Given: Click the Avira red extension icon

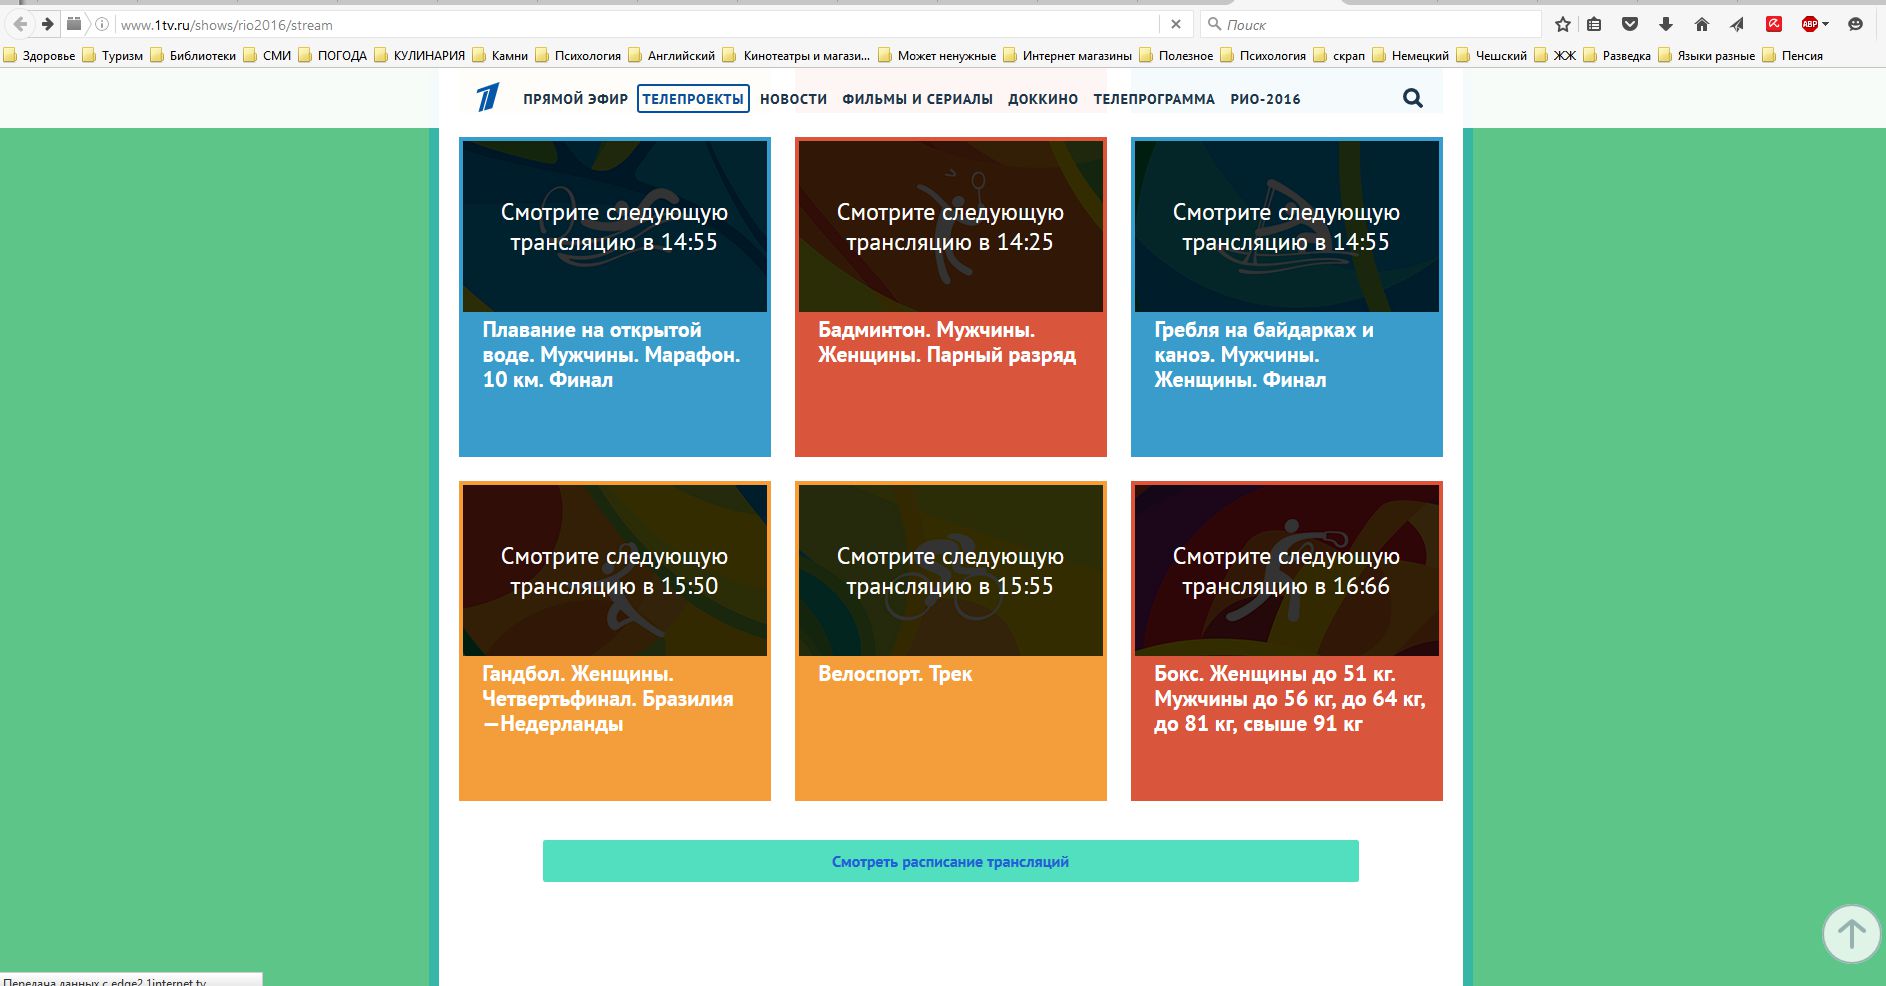Looking at the screenshot, I should pyautogui.click(x=1774, y=25).
